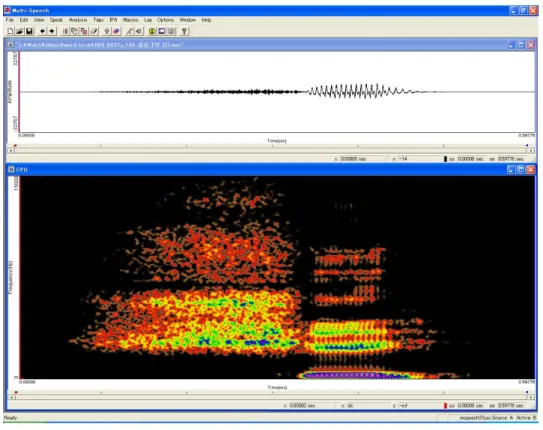
Task: Click the right arrow toolbar icon
Action: point(52,31)
